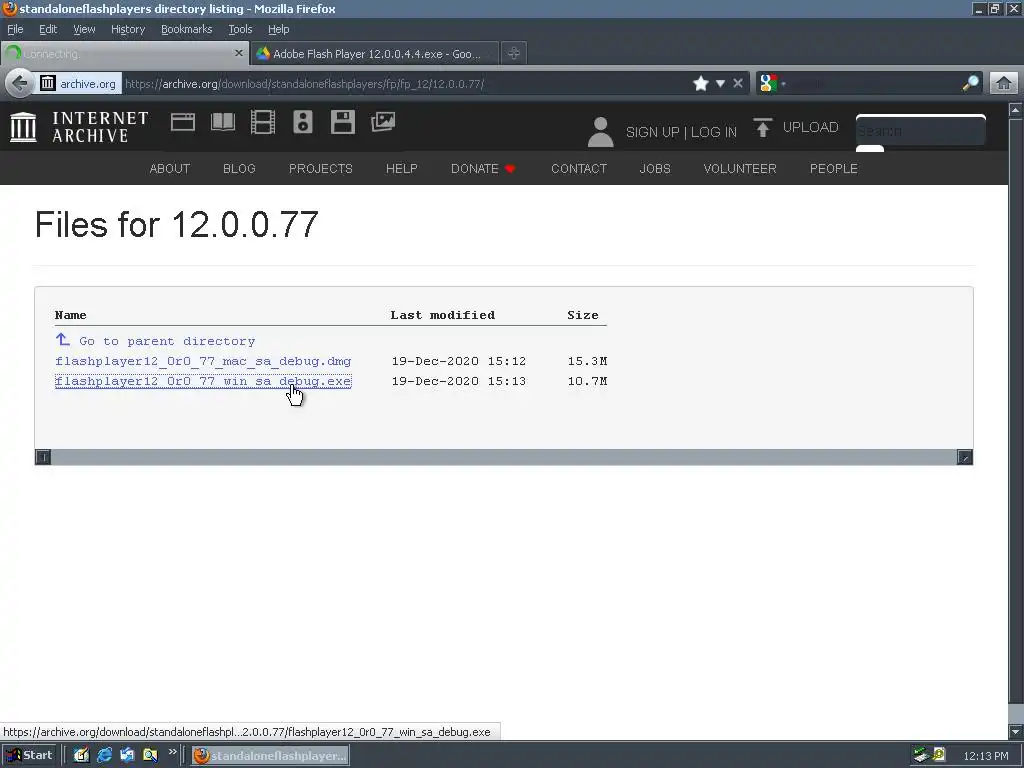Stop page loading with X button
The width and height of the screenshot is (1024, 768).
coord(738,84)
